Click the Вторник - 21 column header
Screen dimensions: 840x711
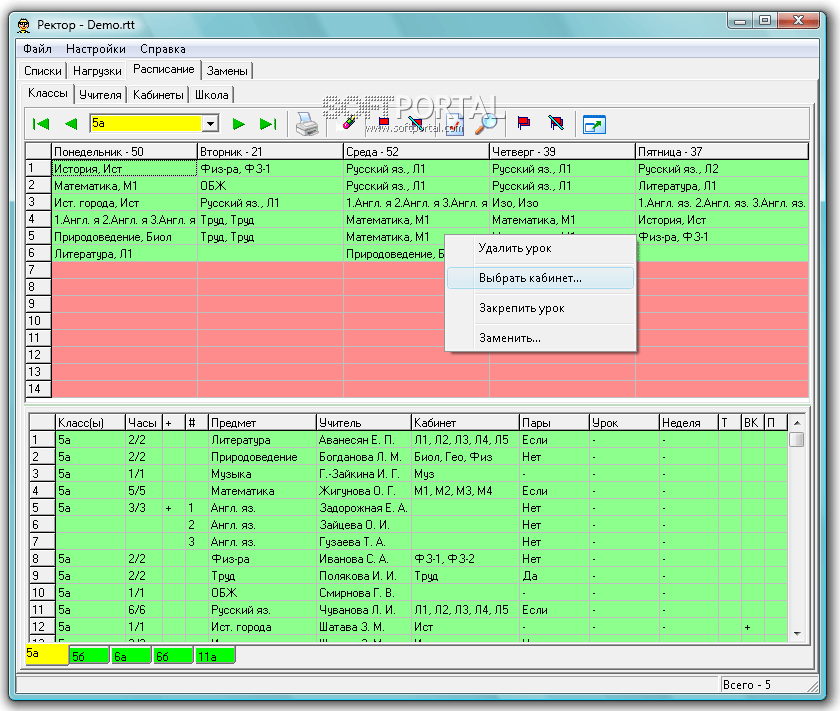(x=271, y=152)
